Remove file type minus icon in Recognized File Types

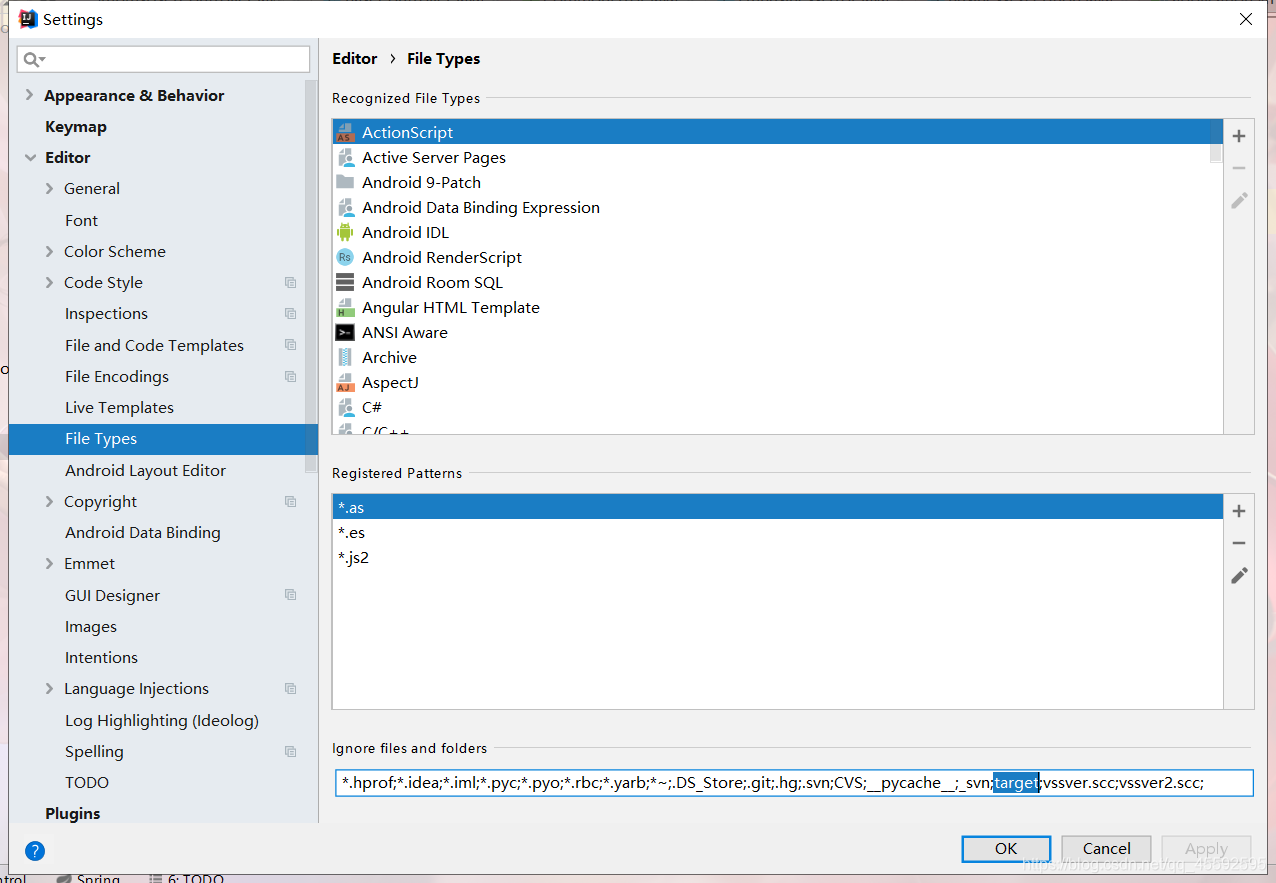(1239, 168)
